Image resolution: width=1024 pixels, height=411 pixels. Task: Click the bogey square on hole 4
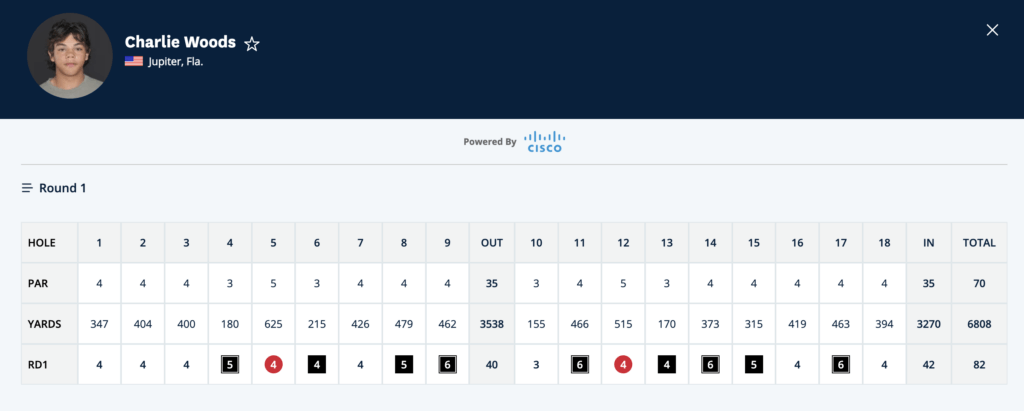click(230, 365)
